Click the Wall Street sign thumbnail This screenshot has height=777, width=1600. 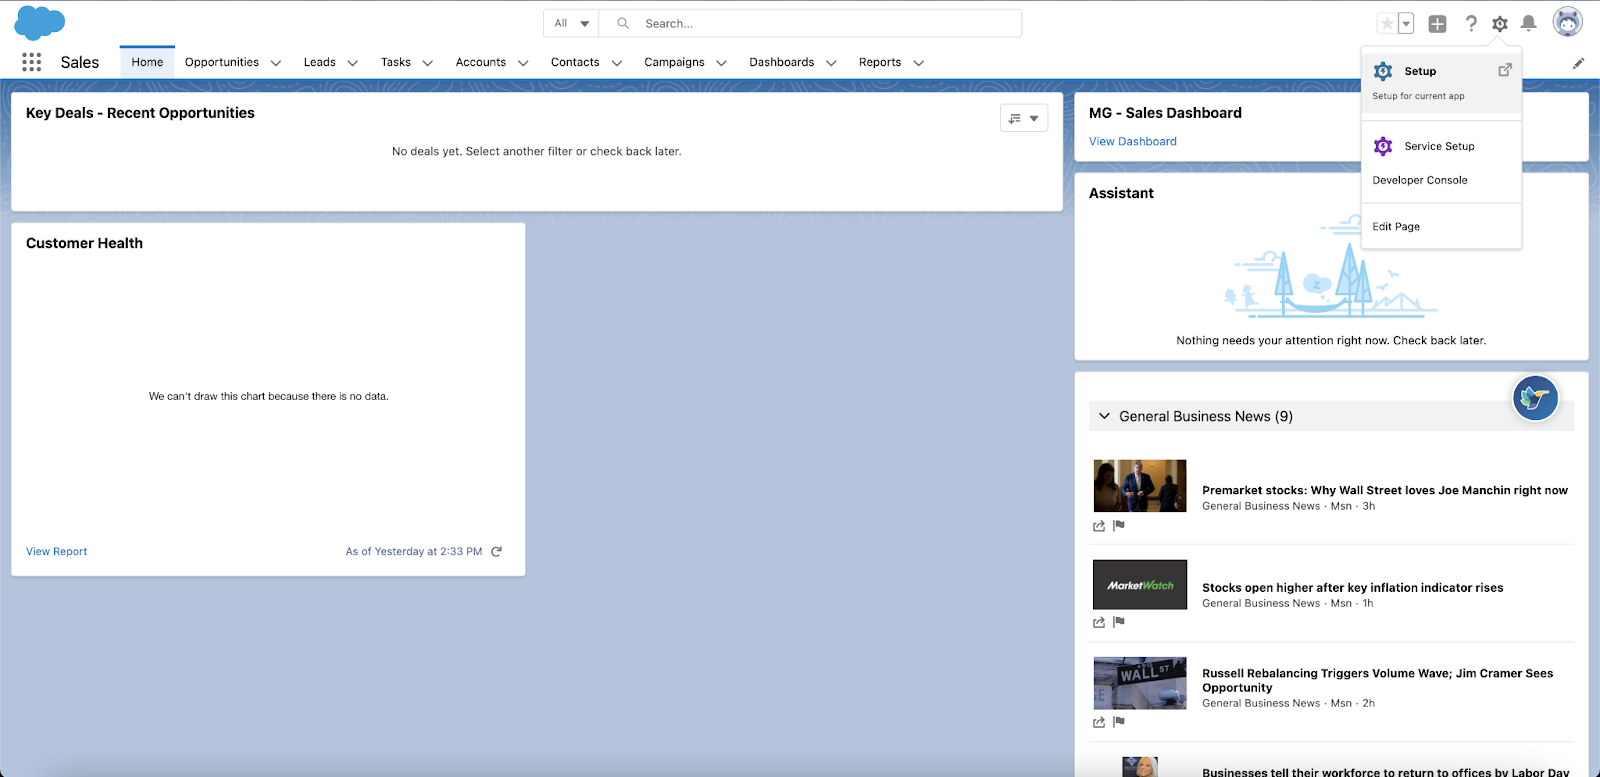click(x=1140, y=683)
